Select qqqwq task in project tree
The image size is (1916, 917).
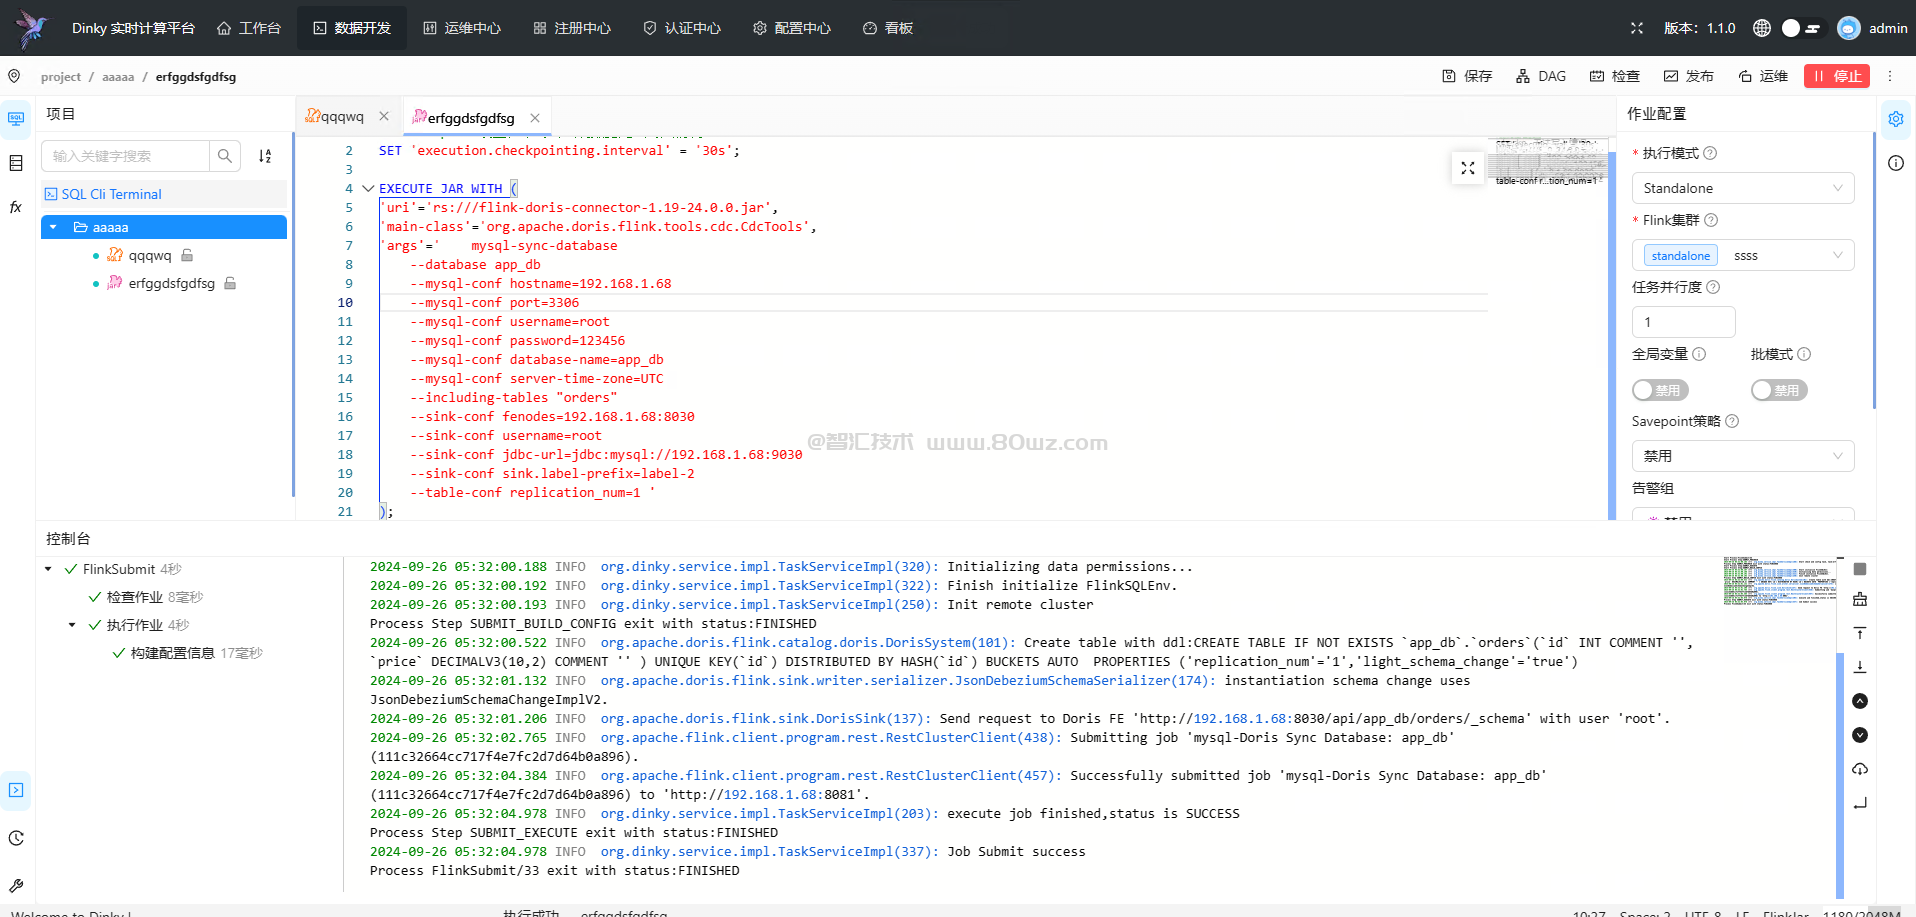(x=149, y=255)
